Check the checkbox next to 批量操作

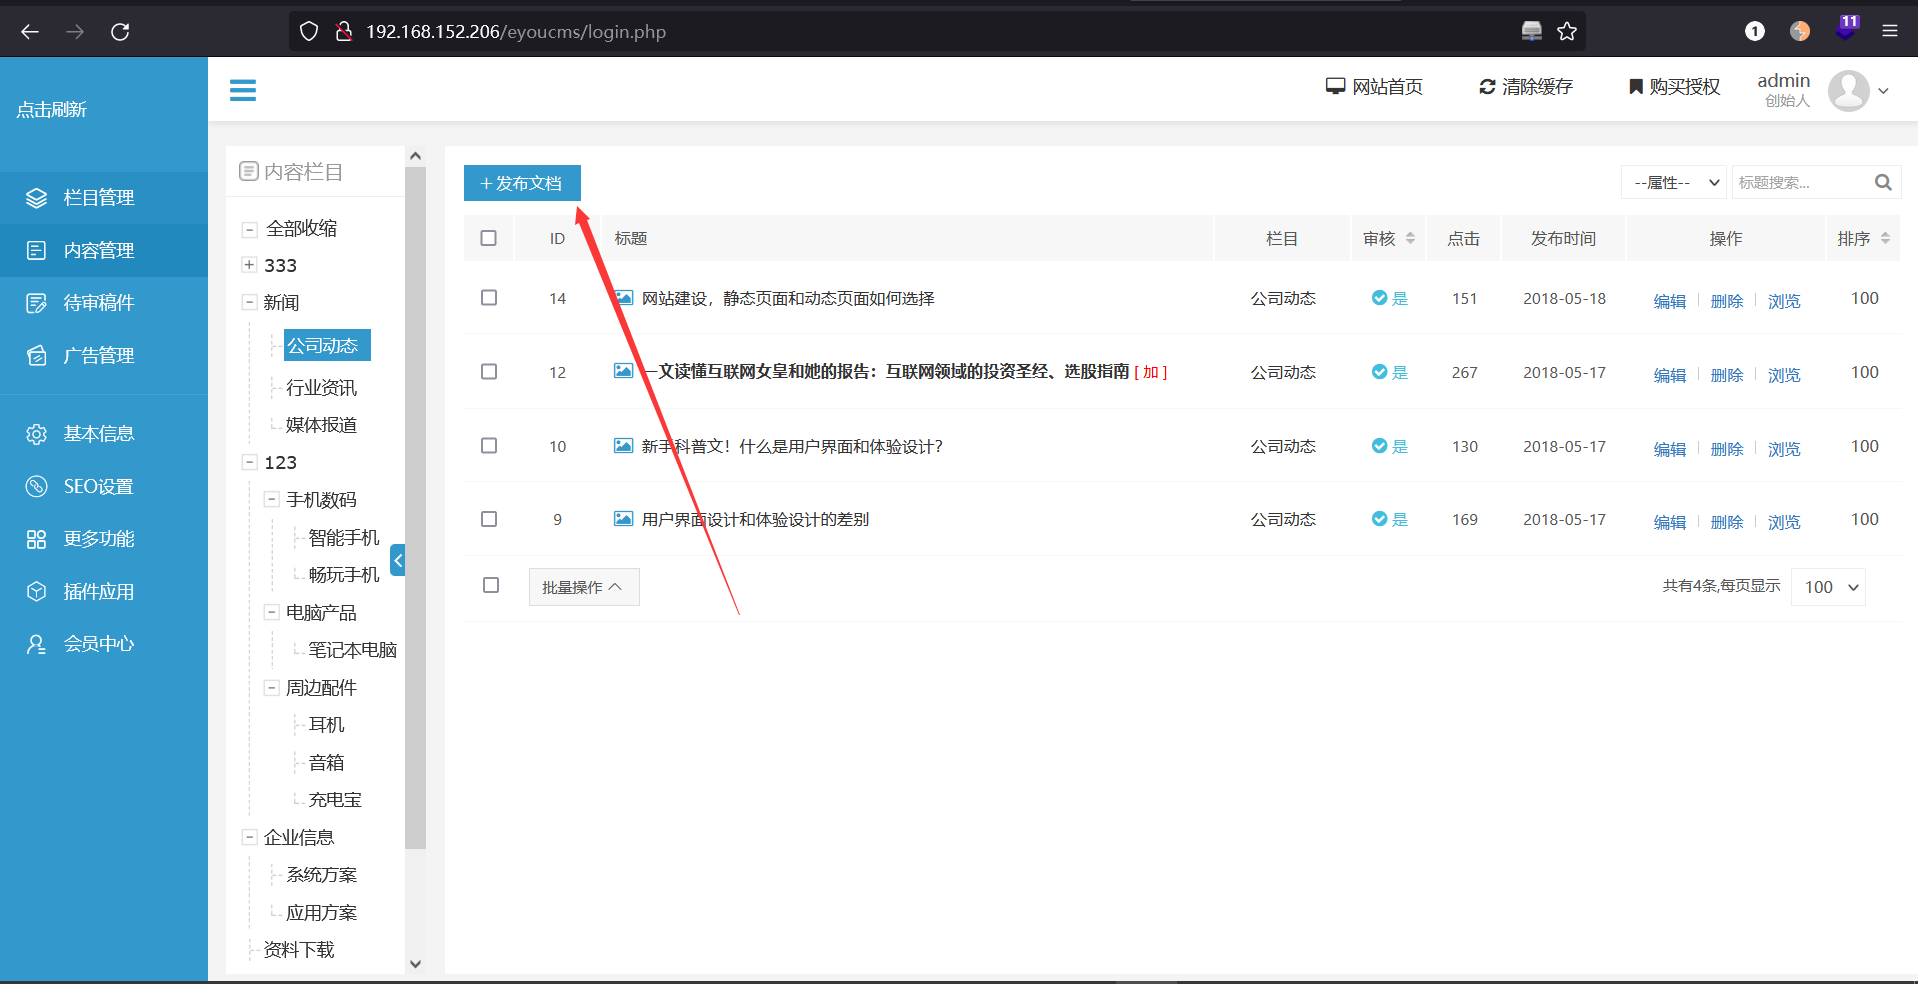click(491, 585)
